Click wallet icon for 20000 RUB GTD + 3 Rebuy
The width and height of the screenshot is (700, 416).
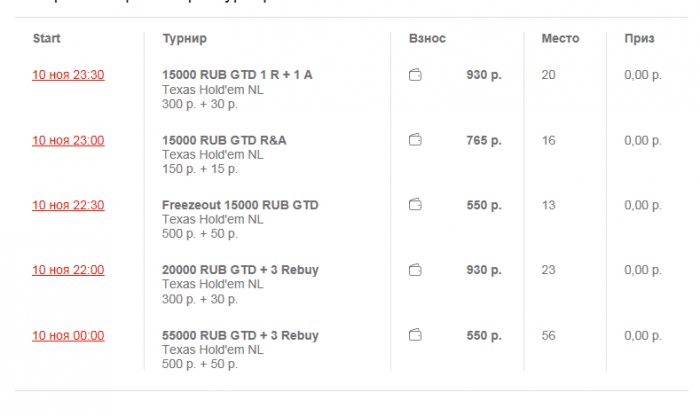[x=415, y=270]
